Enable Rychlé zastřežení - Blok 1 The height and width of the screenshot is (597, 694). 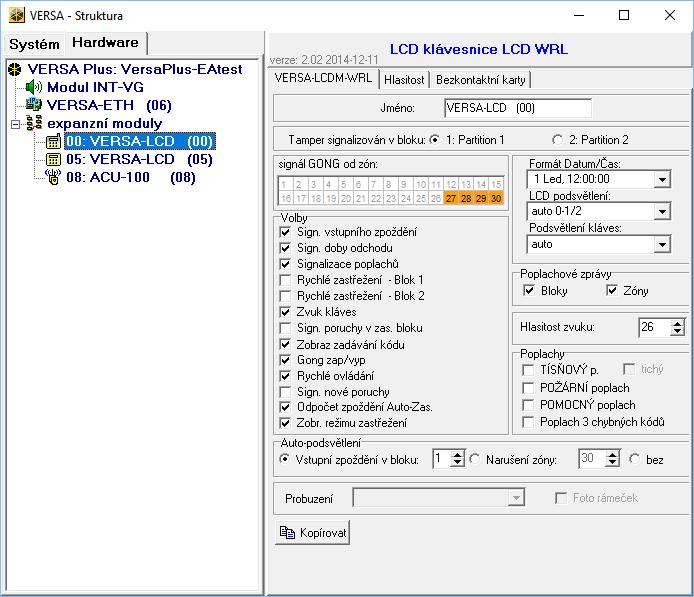285,280
